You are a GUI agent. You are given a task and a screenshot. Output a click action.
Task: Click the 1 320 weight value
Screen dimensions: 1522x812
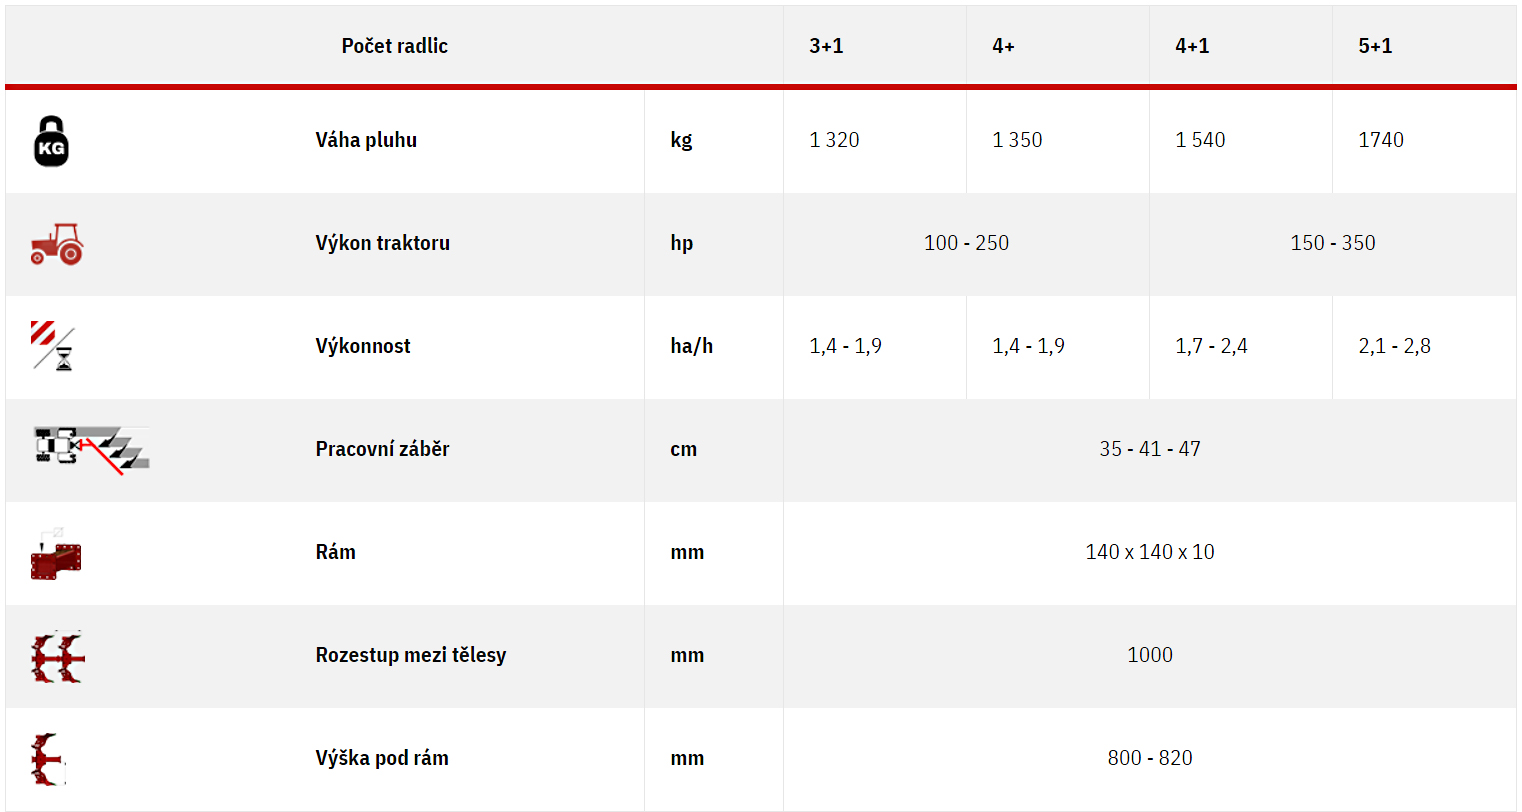pyautogui.click(x=834, y=140)
